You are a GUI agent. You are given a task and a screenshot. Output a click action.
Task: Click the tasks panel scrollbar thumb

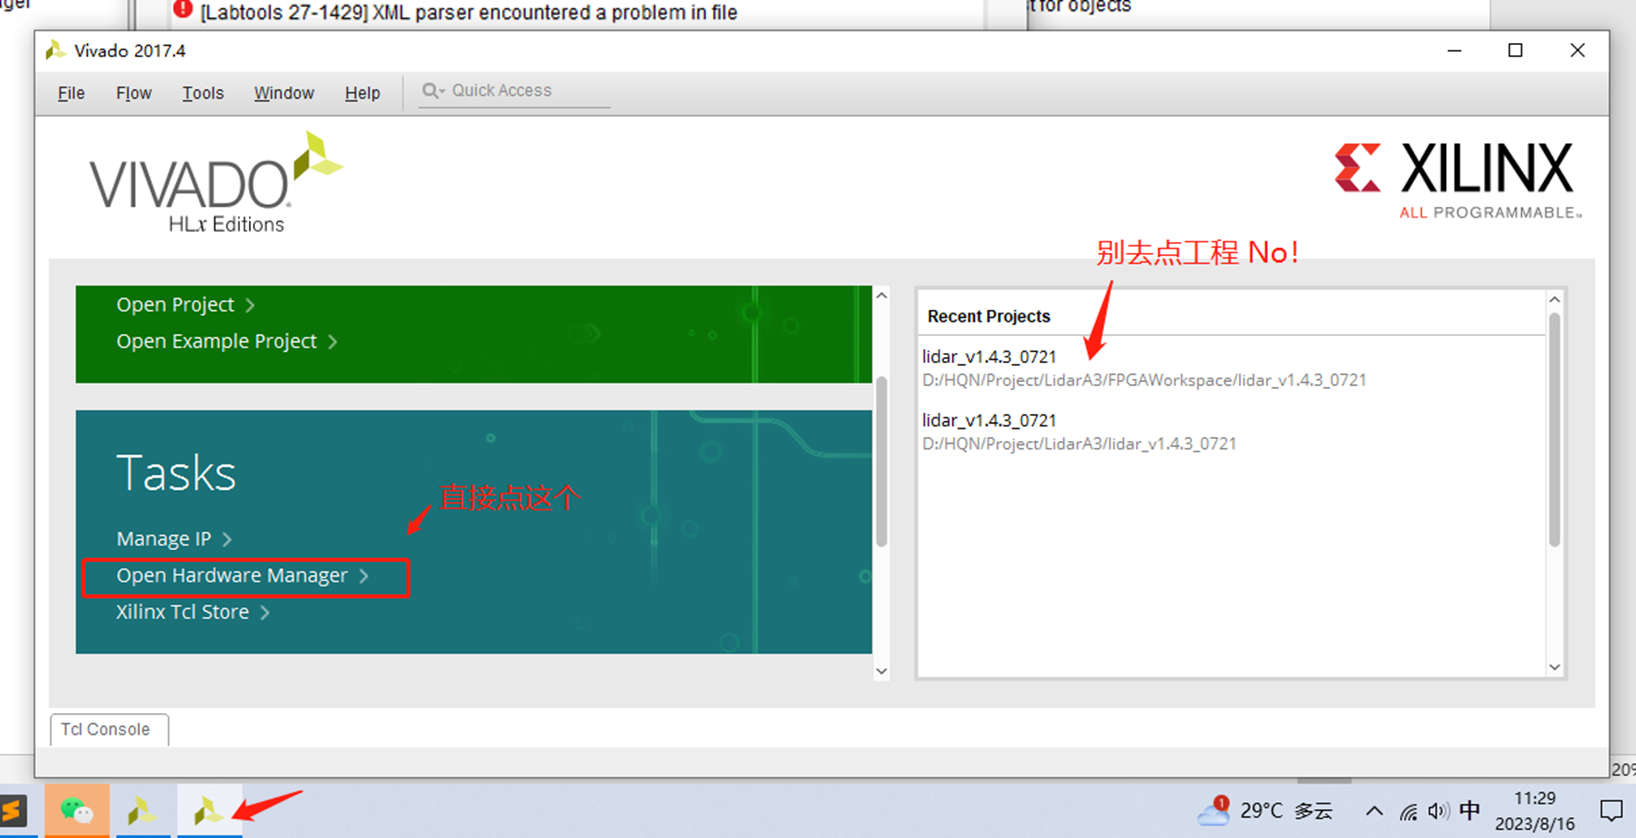881,462
